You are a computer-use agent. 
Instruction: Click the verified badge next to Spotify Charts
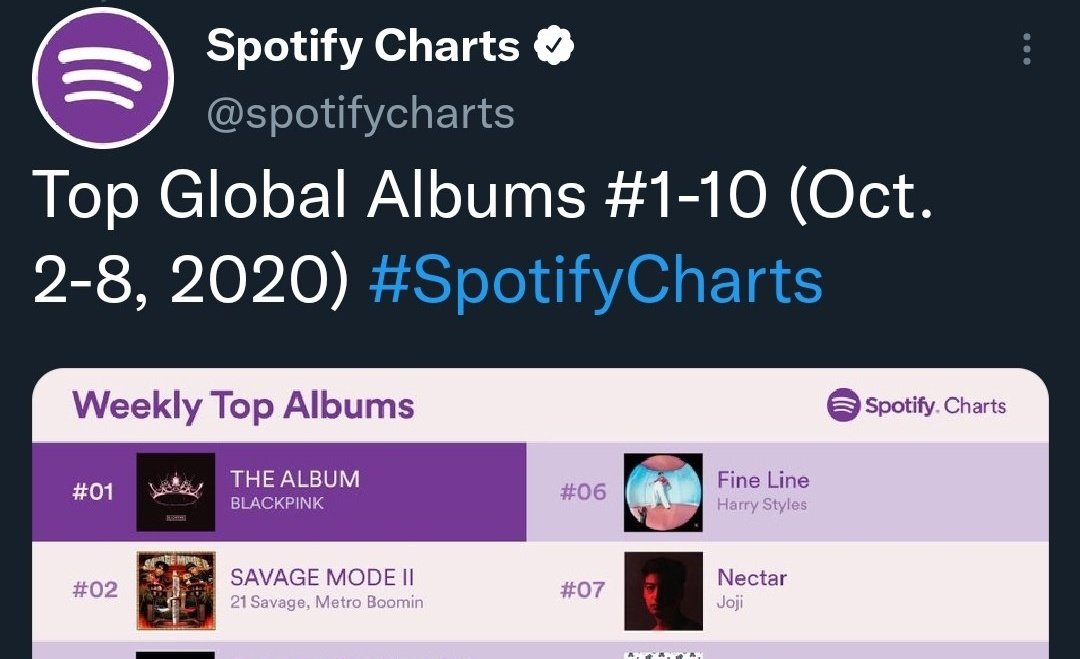tap(554, 45)
